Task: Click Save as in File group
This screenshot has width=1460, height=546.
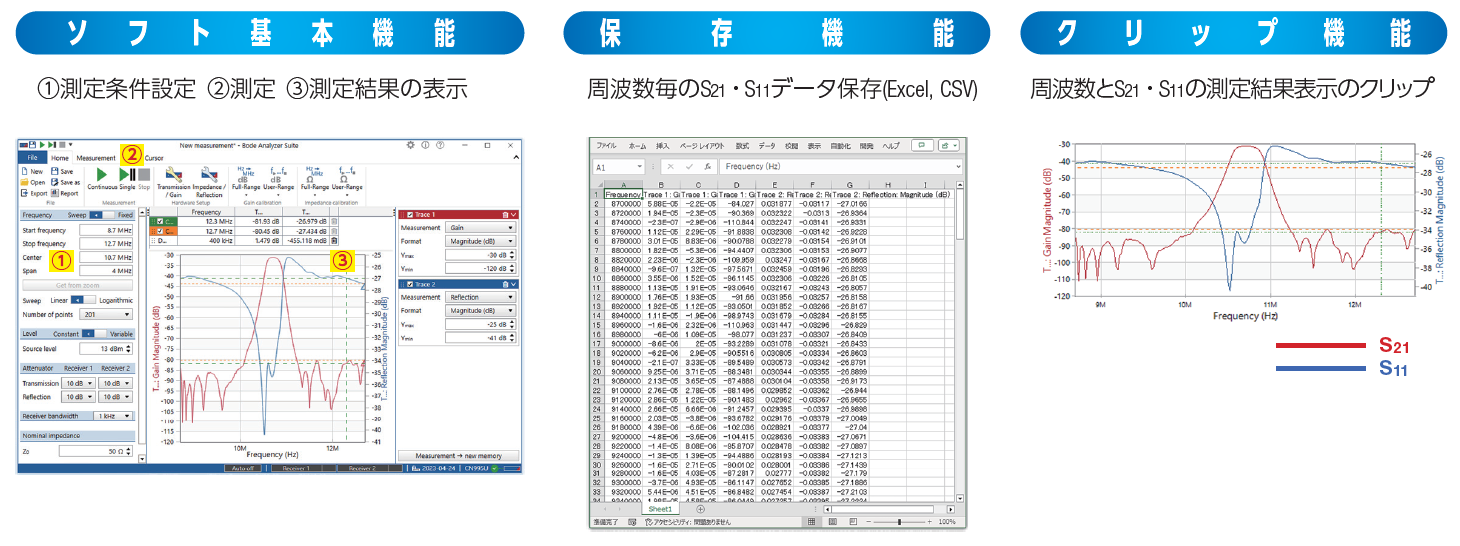Action: pyautogui.click(x=65, y=182)
